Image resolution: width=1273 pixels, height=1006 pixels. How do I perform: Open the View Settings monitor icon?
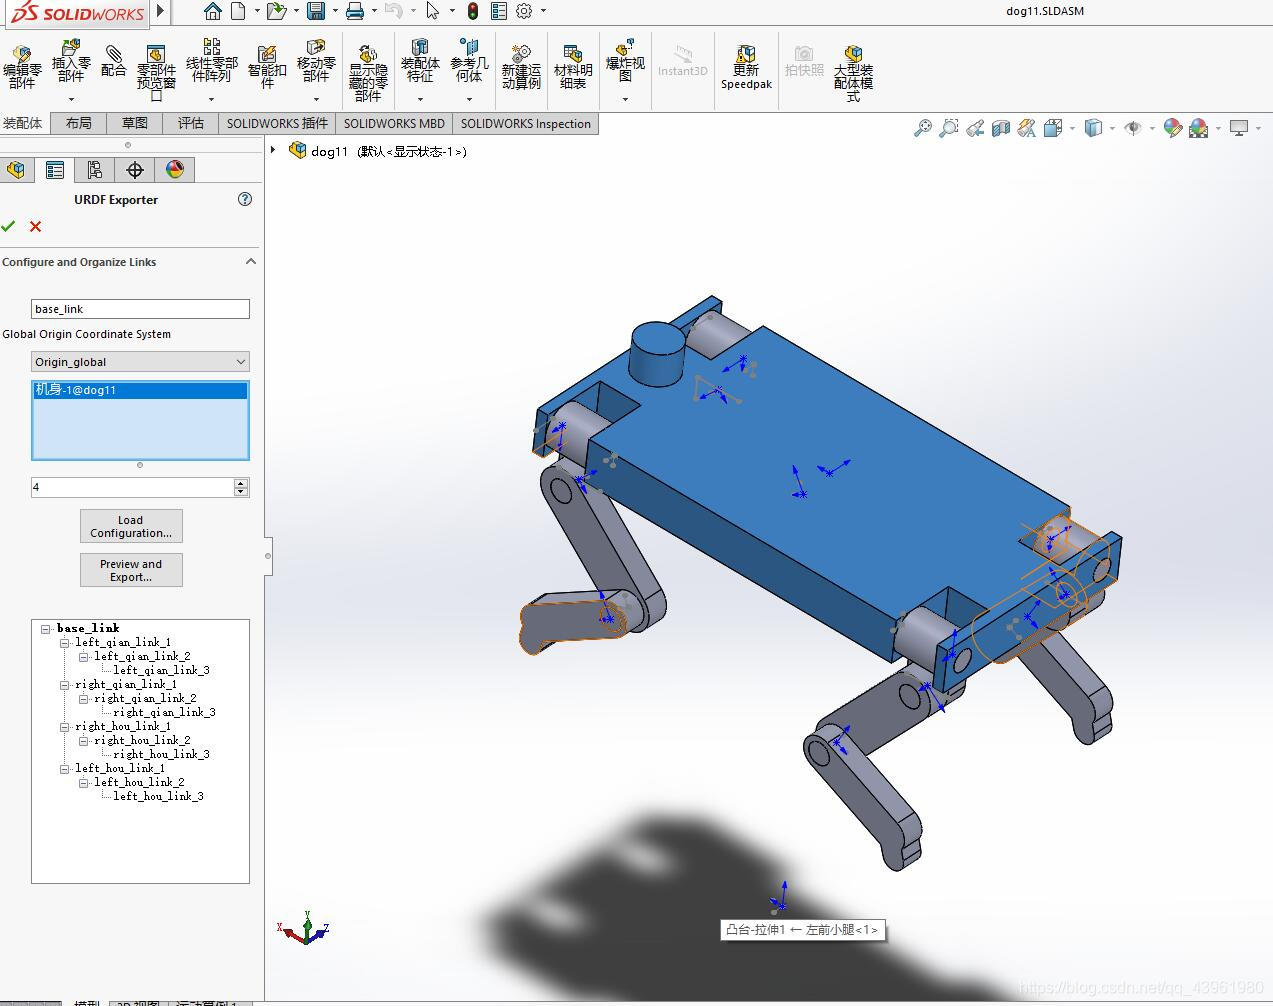click(1239, 128)
